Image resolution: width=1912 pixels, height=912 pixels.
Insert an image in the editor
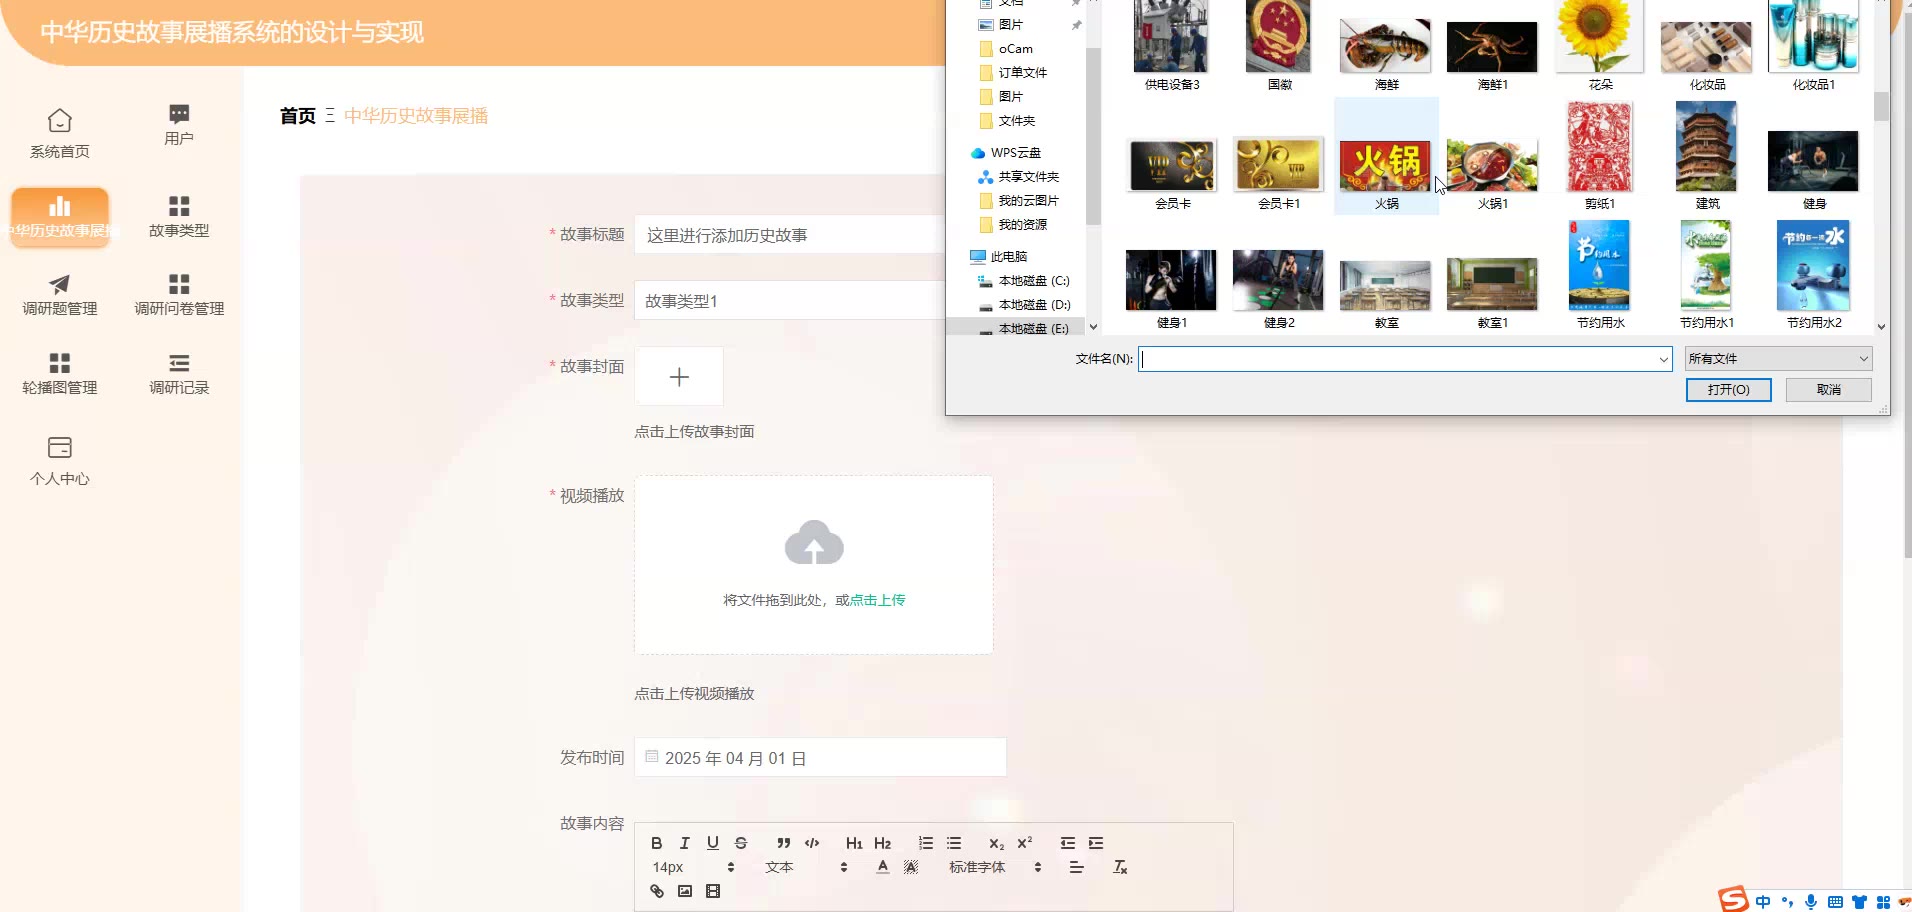pyautogui.click(x=685, y=891)
